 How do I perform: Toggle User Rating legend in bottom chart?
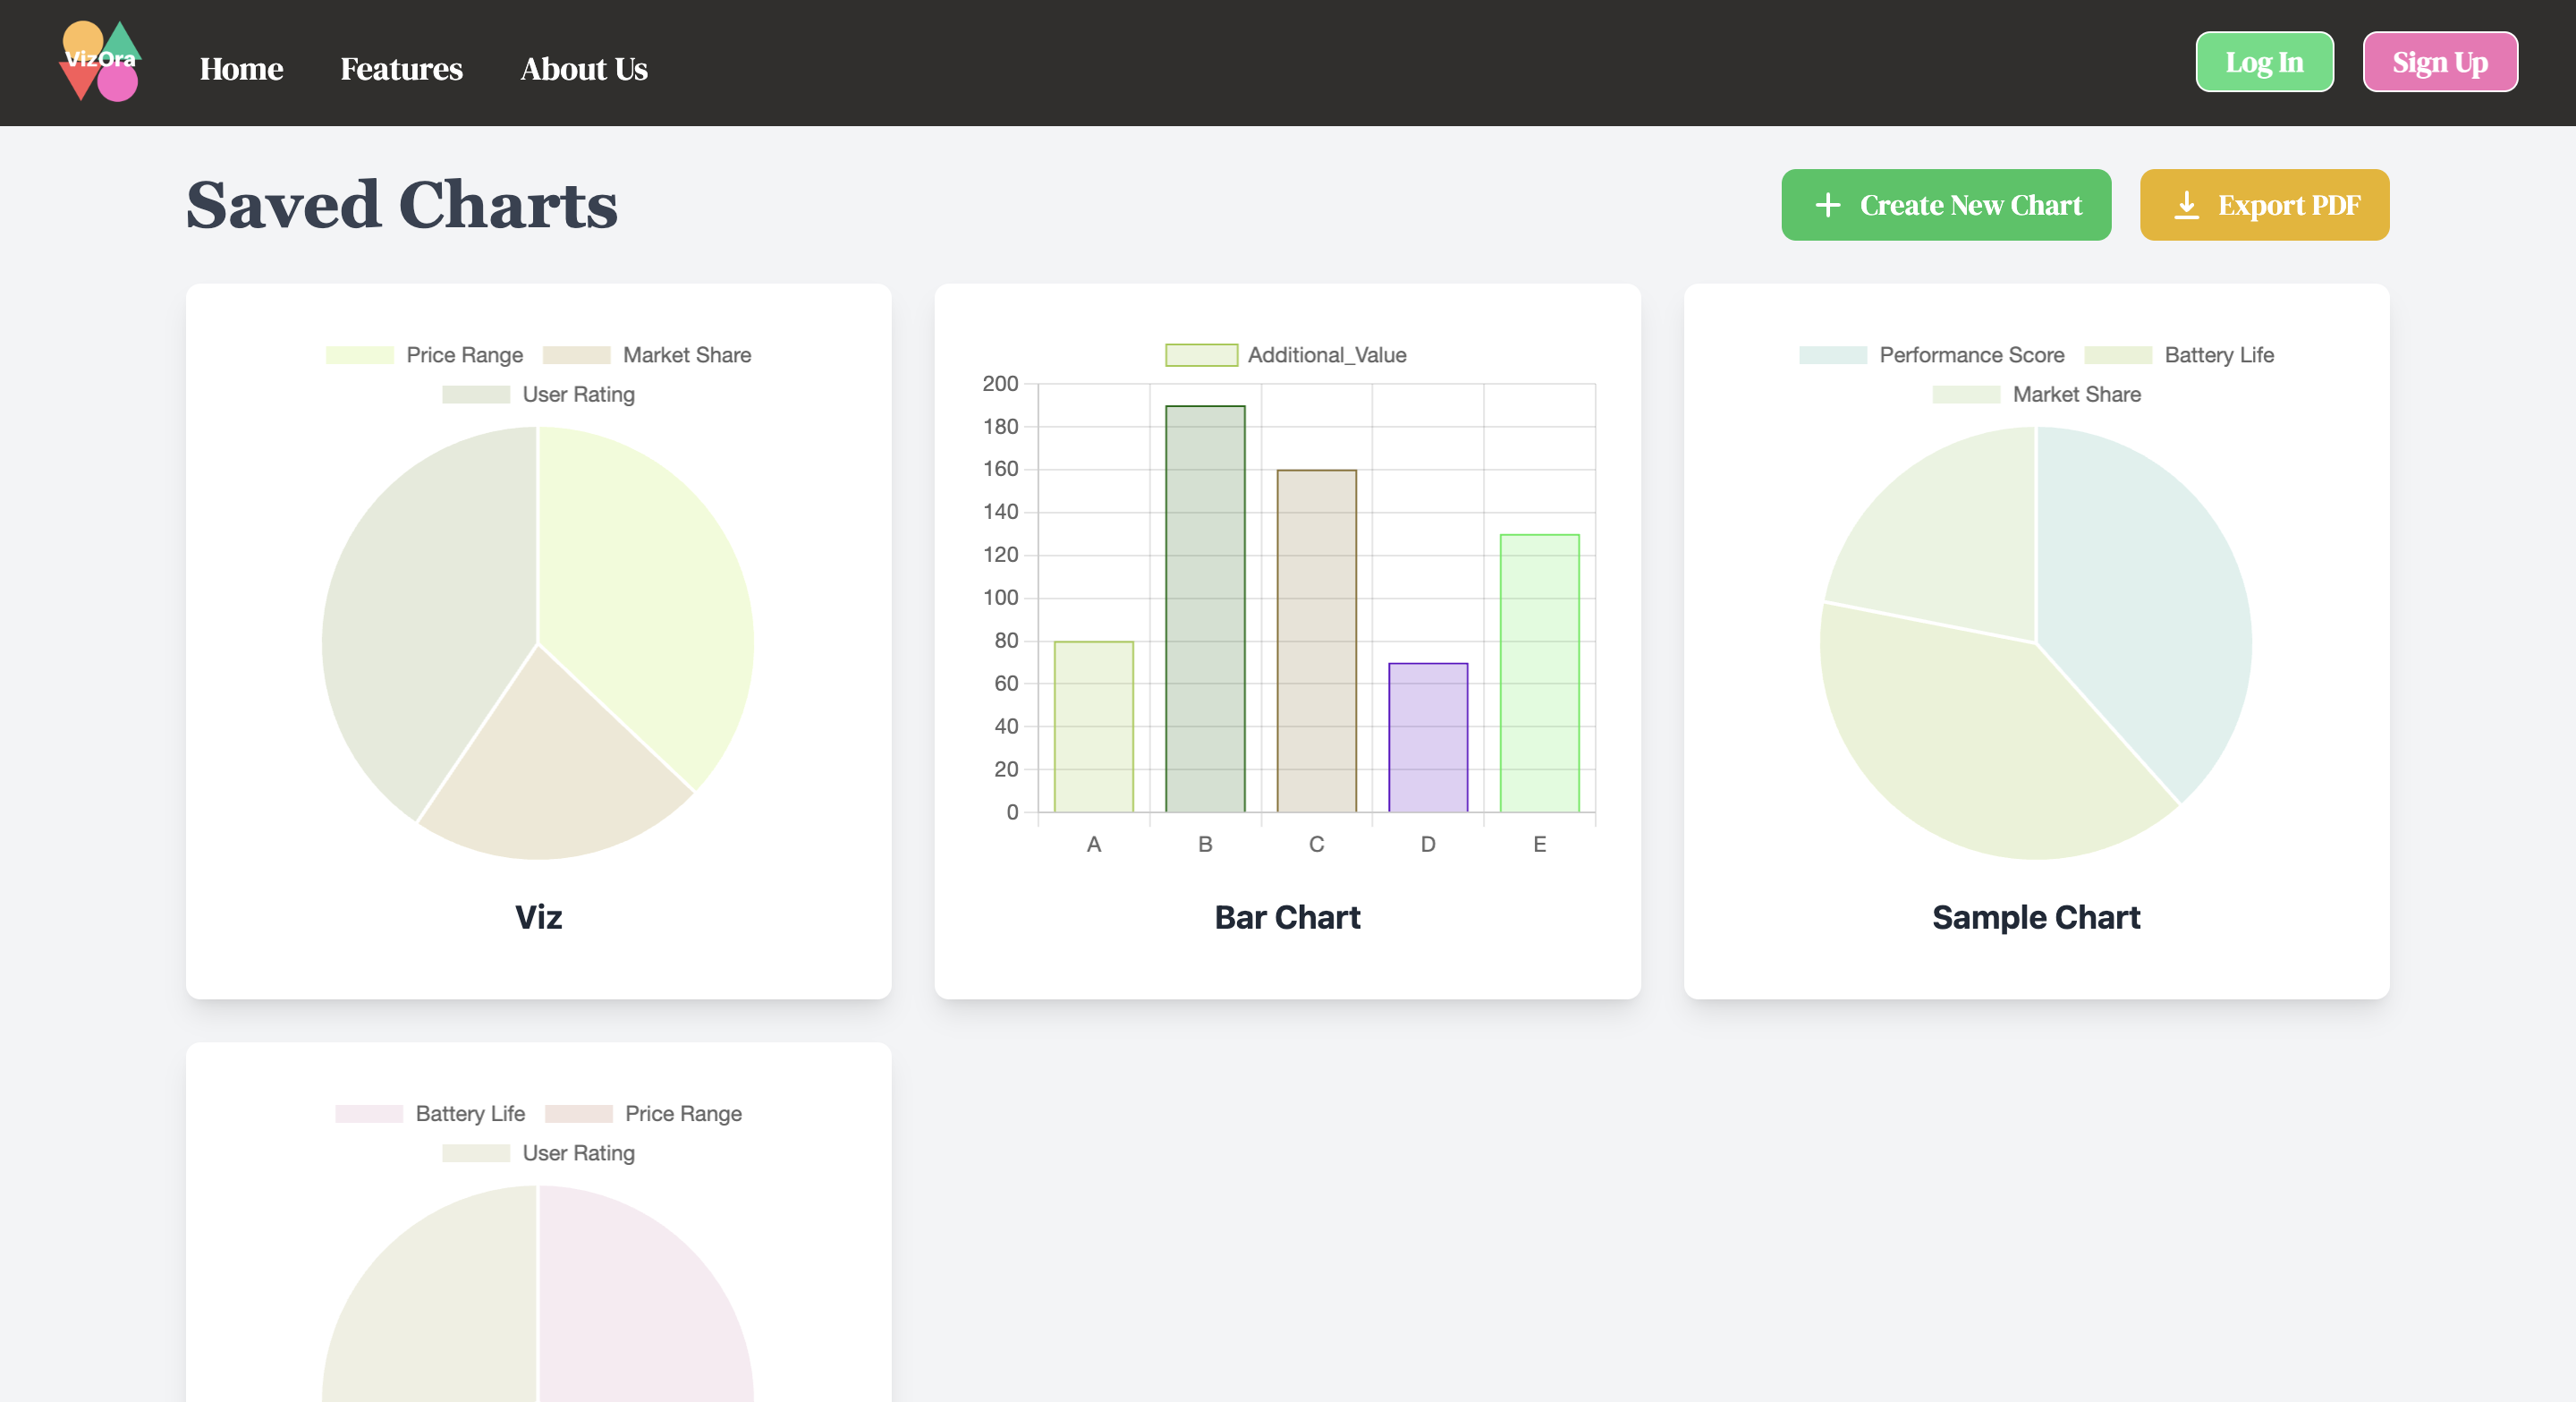(538, 1153)
